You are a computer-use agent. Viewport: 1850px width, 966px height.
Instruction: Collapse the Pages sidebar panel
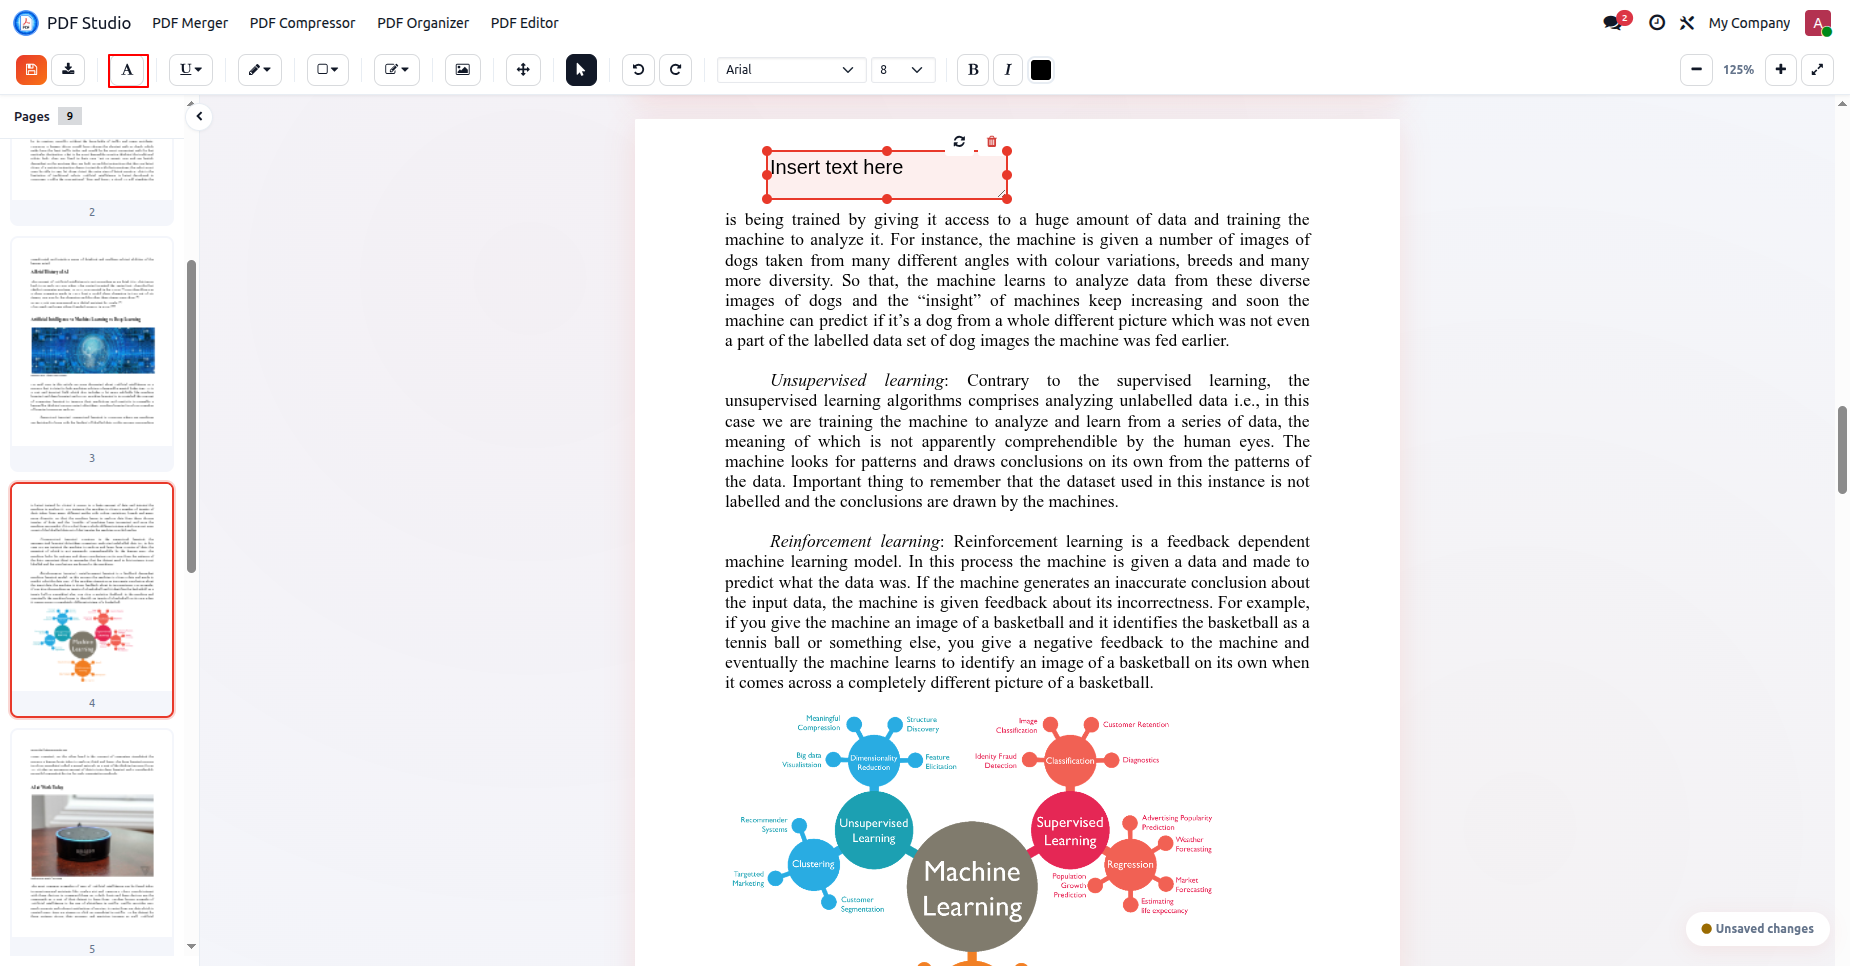[x=199, y=116]
